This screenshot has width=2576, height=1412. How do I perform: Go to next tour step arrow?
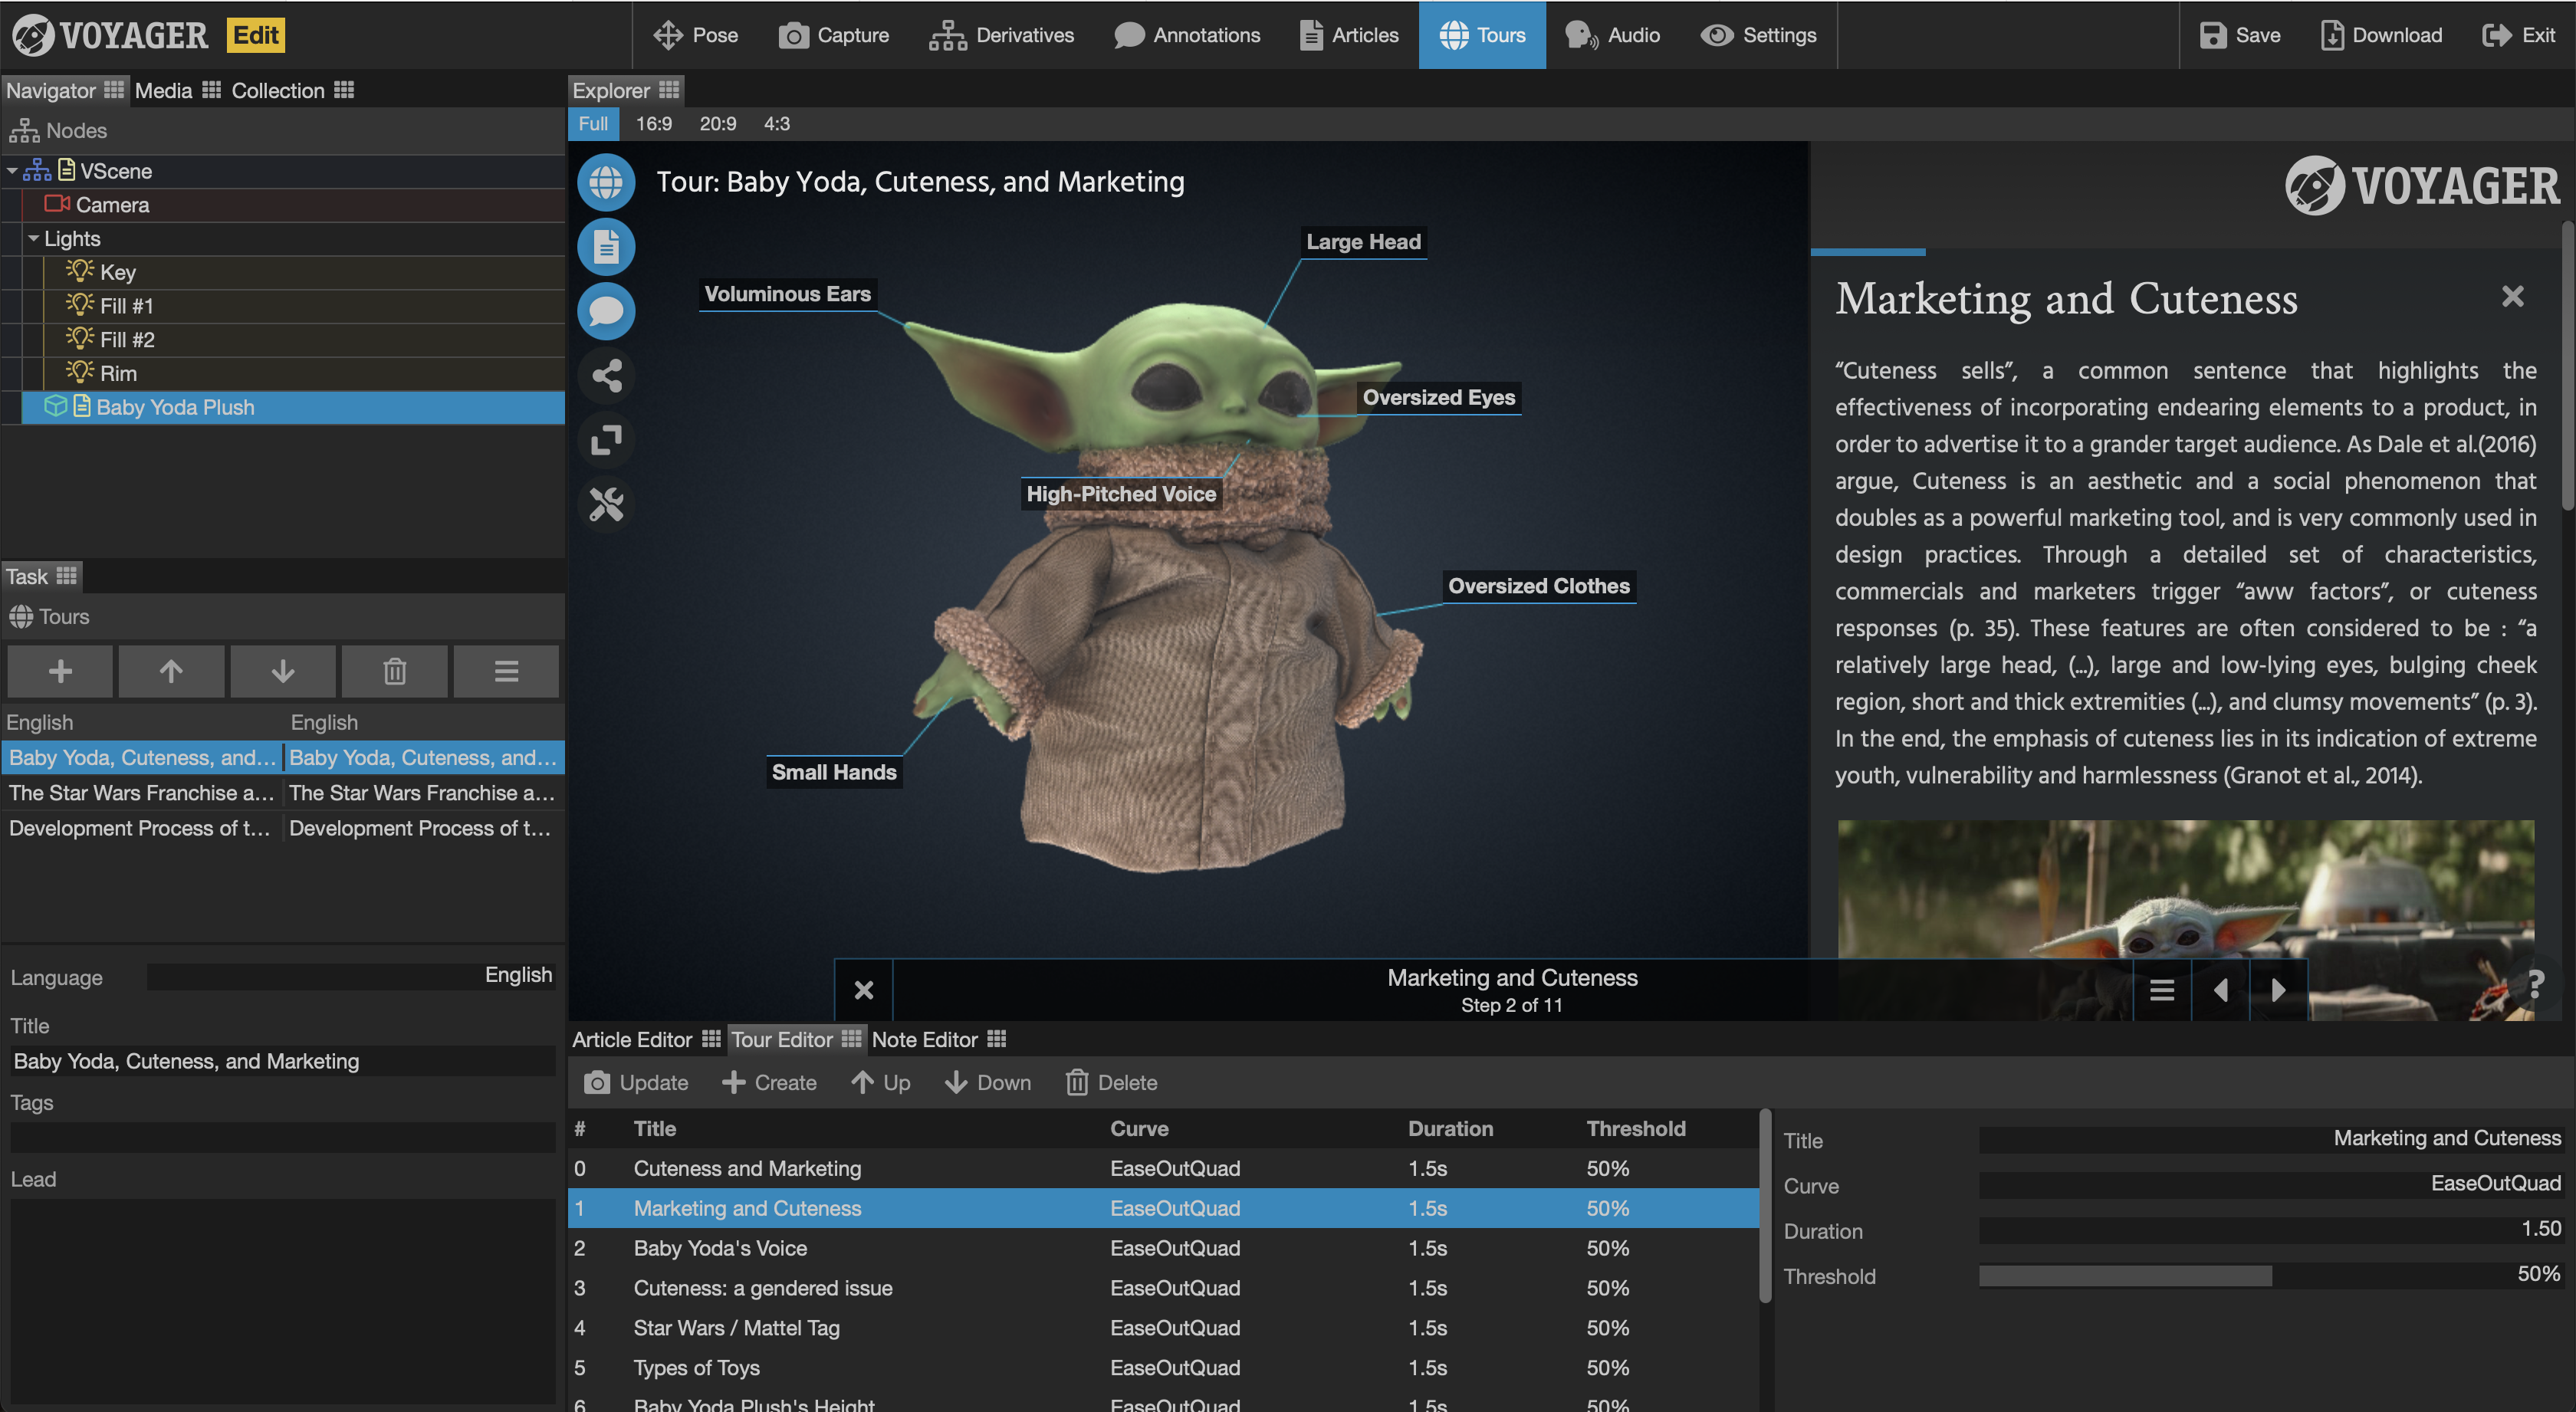[x=2278, y=990]
